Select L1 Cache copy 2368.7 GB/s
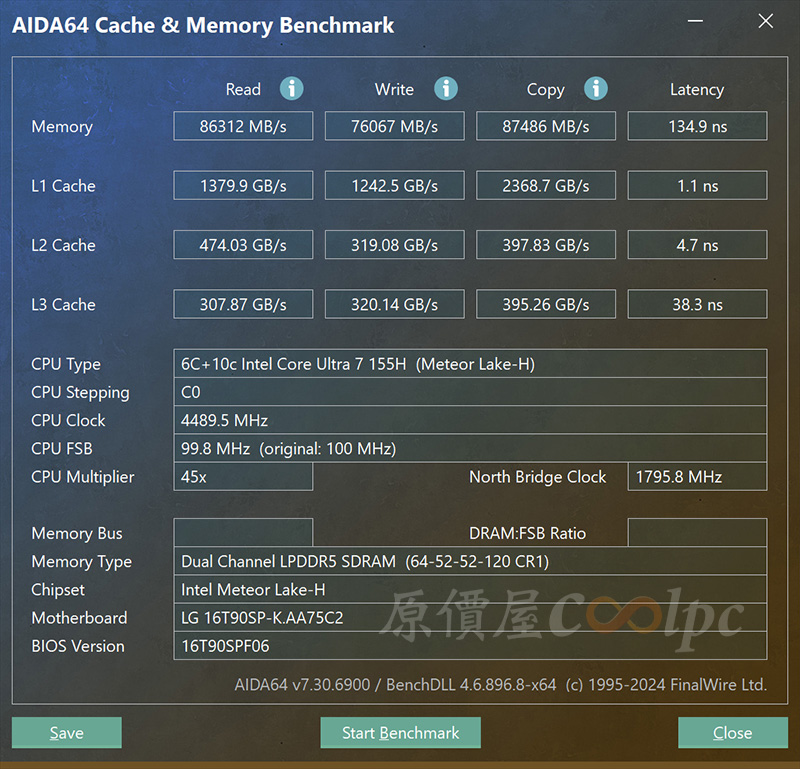Screen dimensions: 800x769 tap(546, 185)
